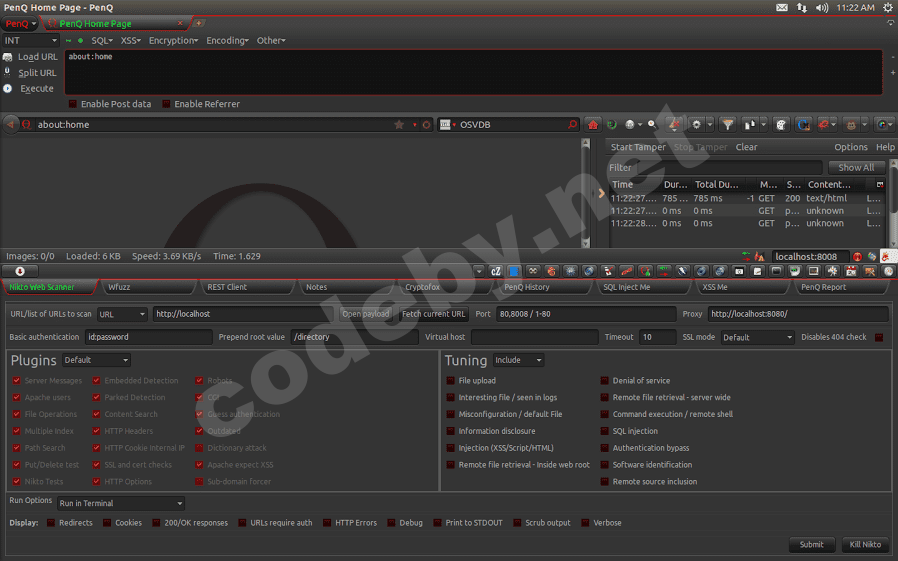Open the Run Options dropdown
The height and width of the screenshot is (561, 898).
click(121, 503)
